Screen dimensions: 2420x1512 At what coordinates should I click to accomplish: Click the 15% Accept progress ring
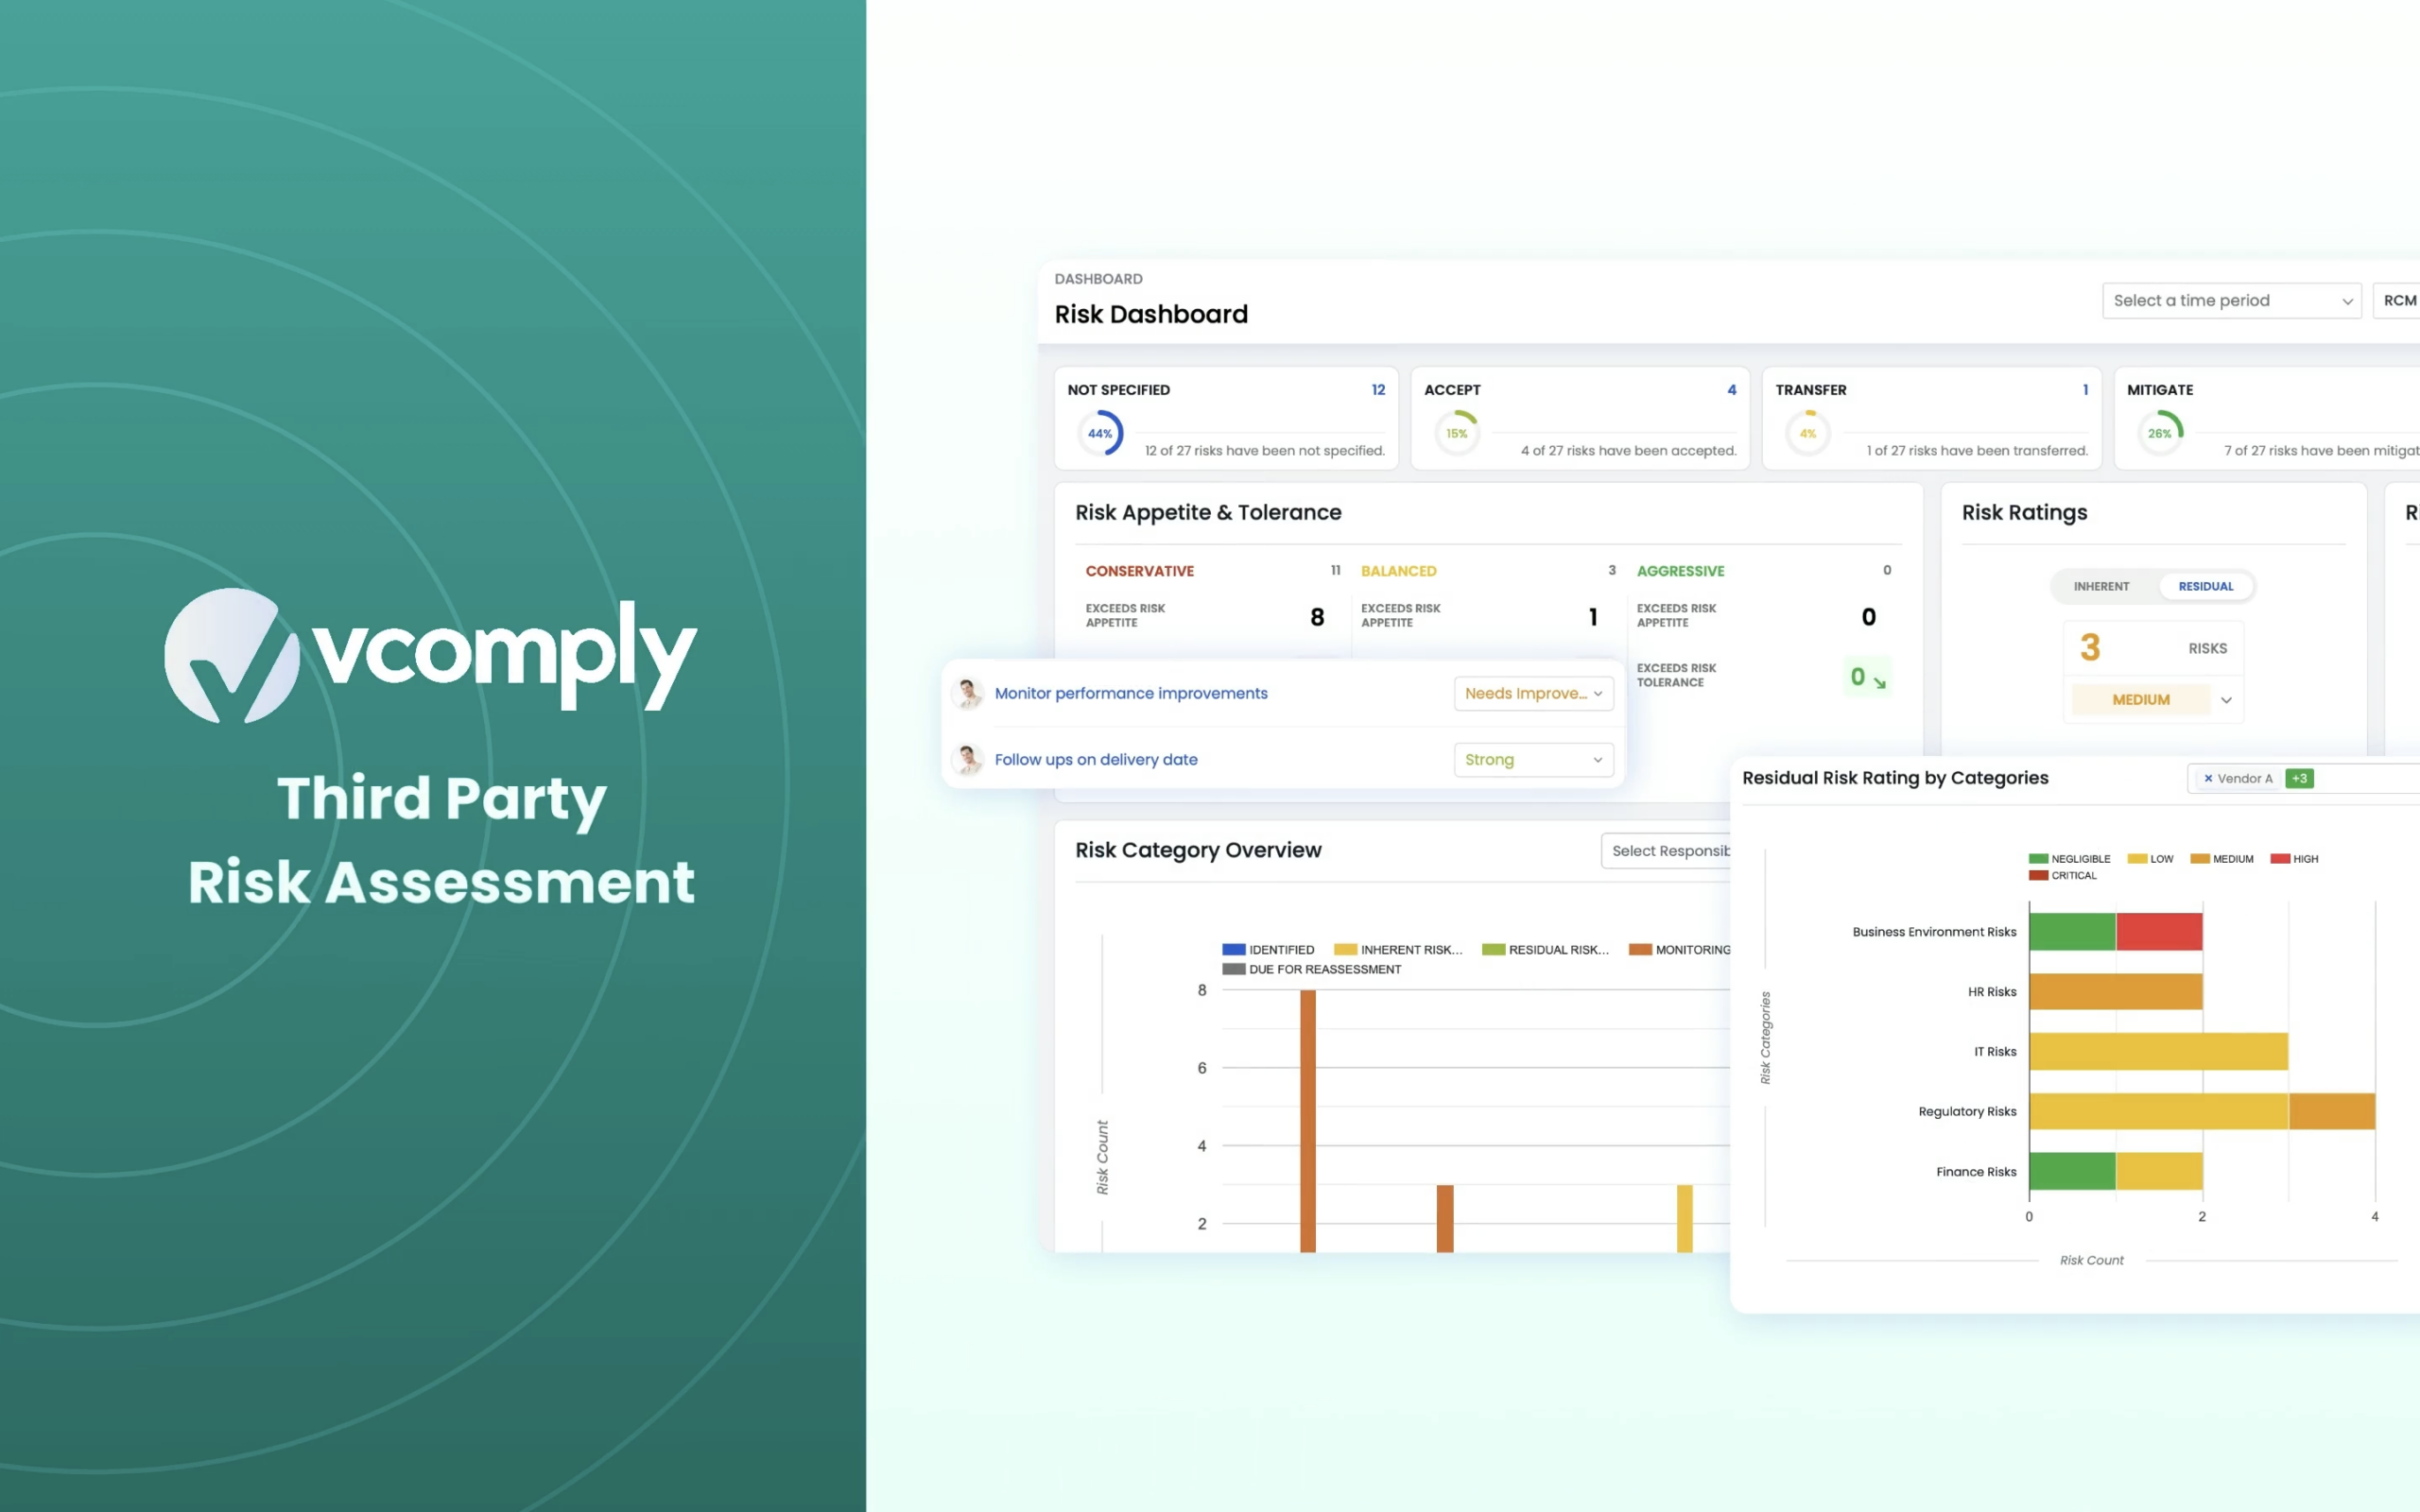click(1457, 433)
